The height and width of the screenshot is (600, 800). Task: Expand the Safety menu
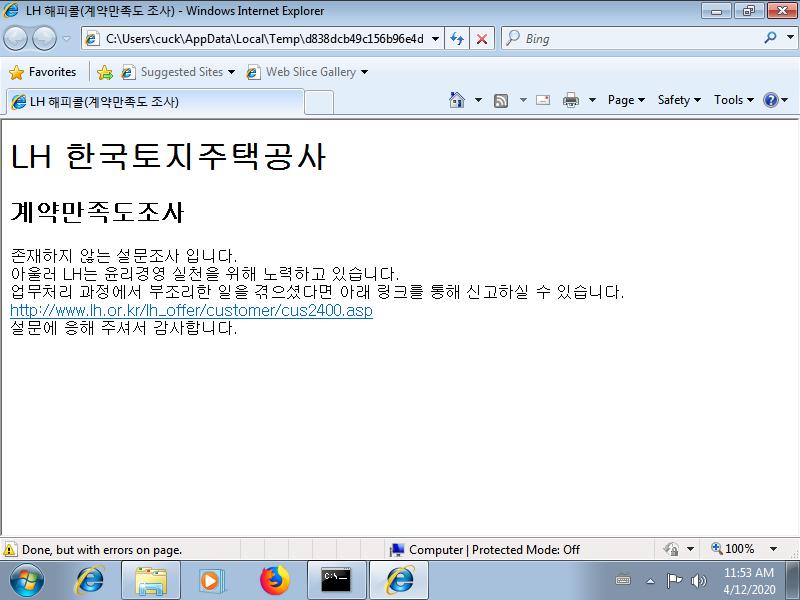pyautogui.click(x=679, y=100)
